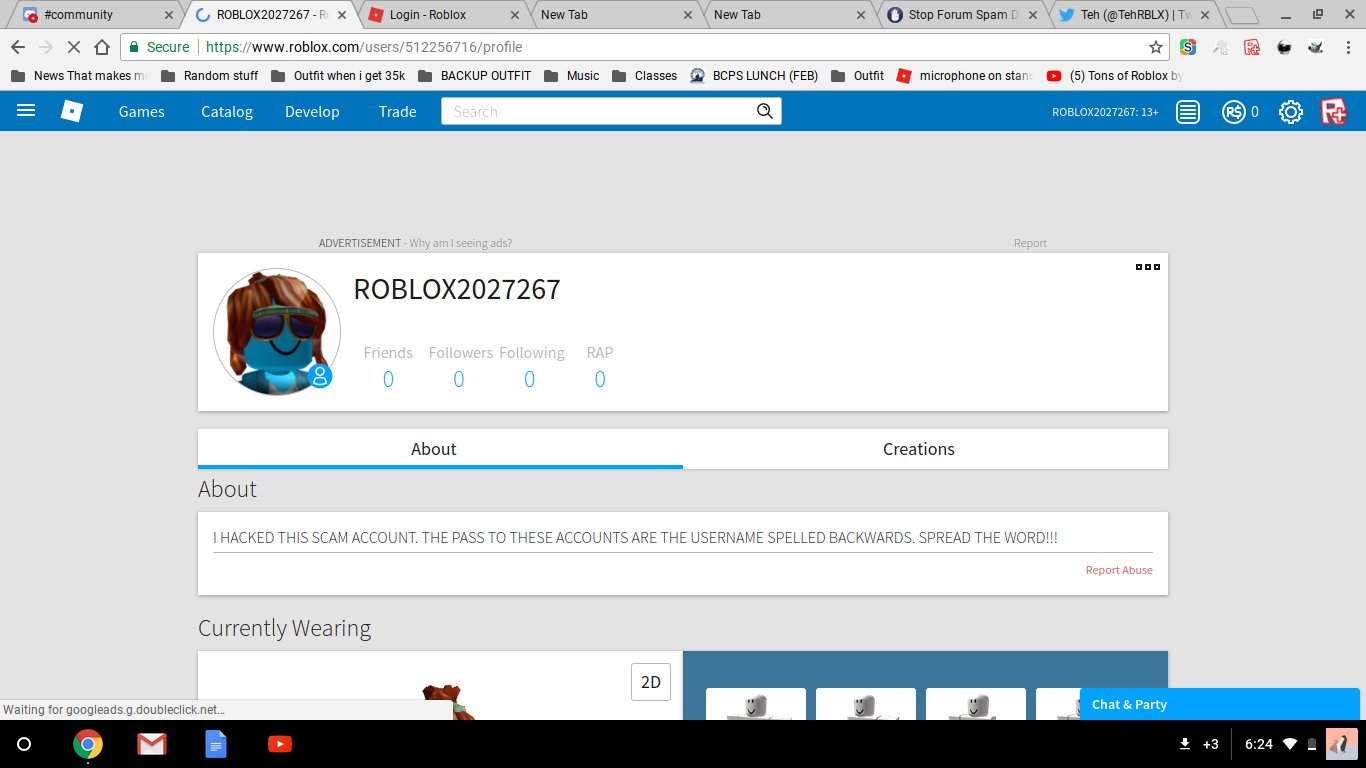
Task: Open the microphone on stand bookmark
Action: pos(965,76)
